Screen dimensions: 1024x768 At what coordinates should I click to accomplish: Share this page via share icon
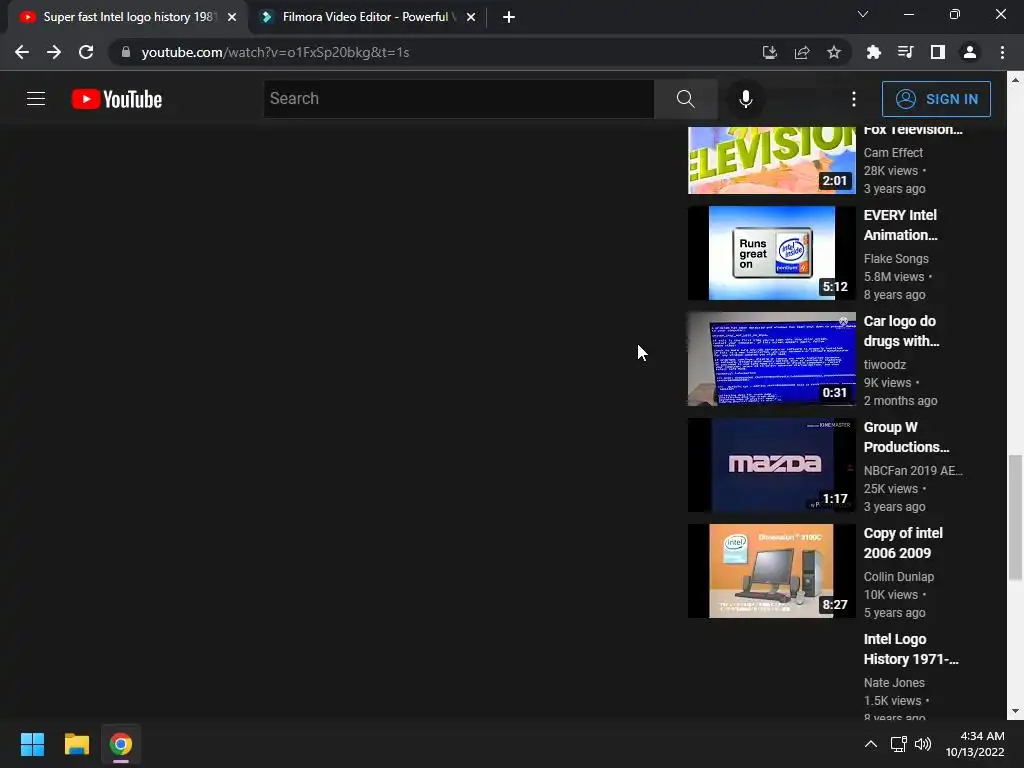[802, 52]
